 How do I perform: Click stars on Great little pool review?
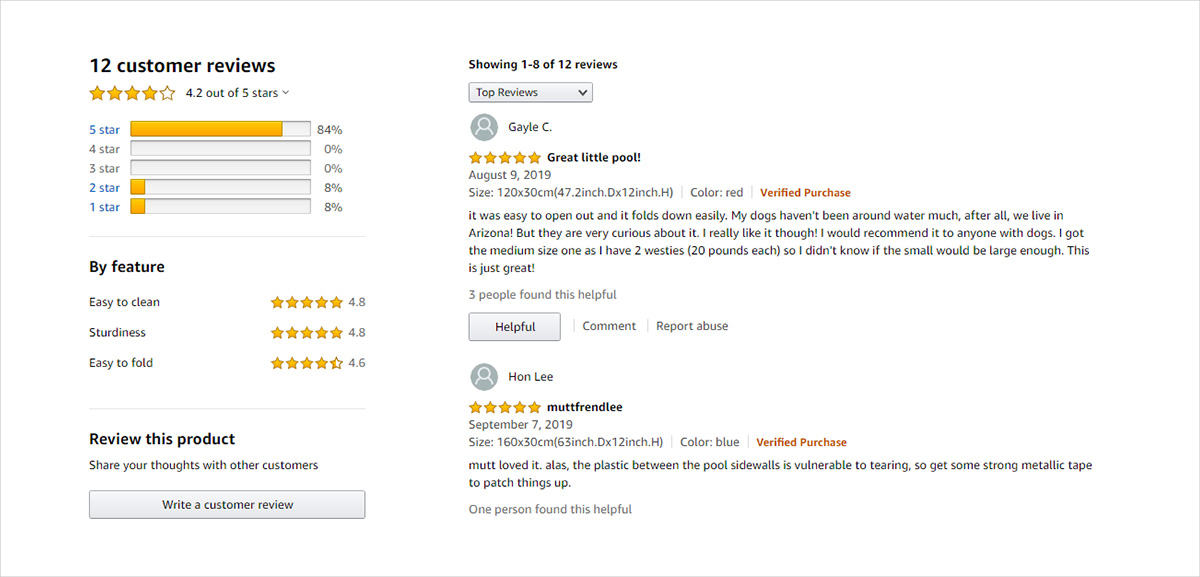[x=504, y=158]
